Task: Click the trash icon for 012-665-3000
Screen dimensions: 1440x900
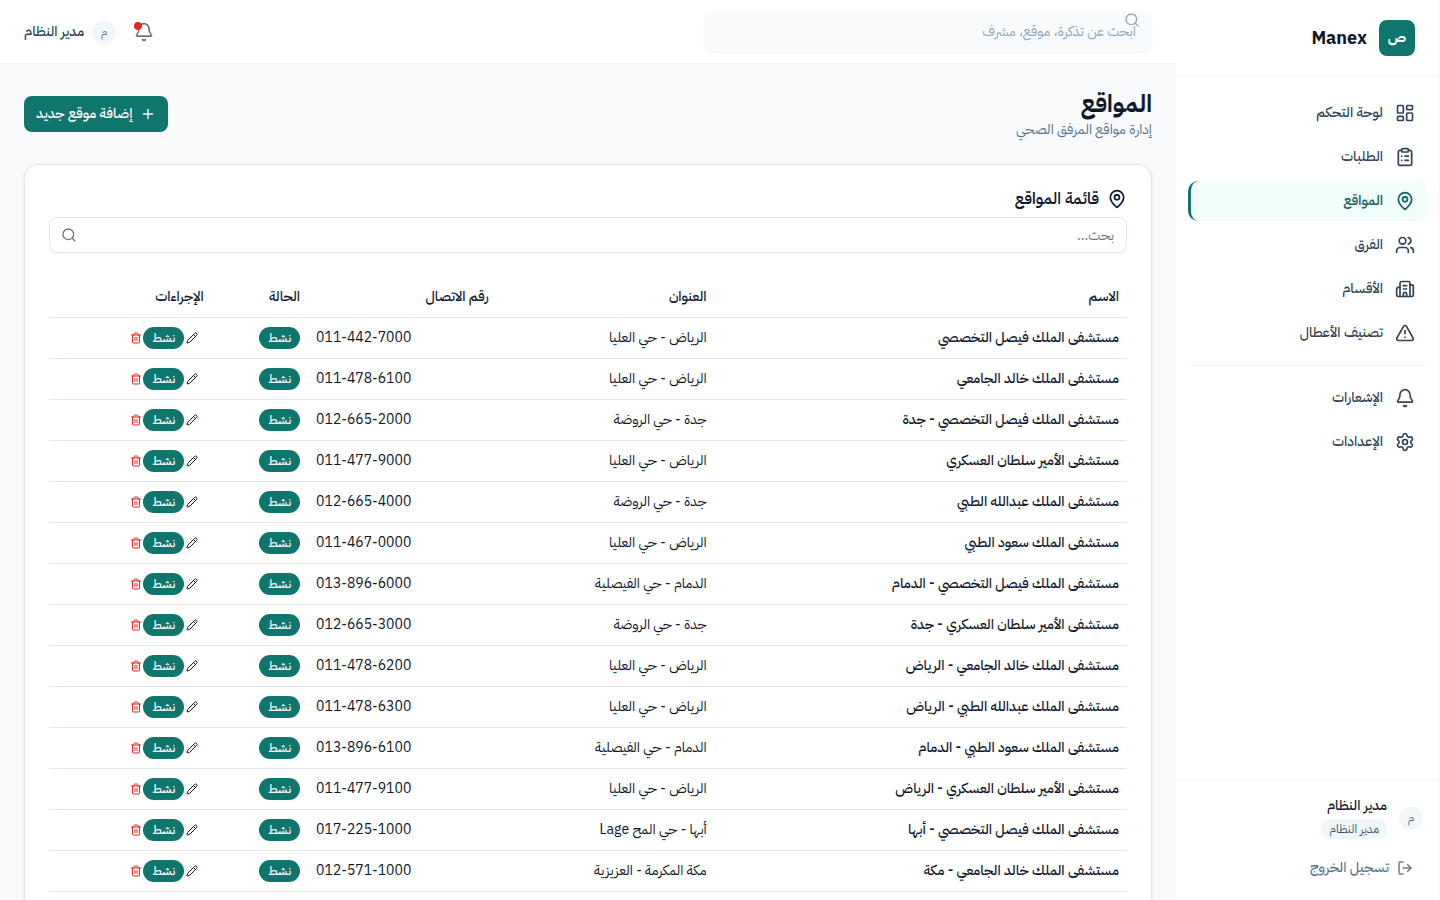Action: point(136,625)
